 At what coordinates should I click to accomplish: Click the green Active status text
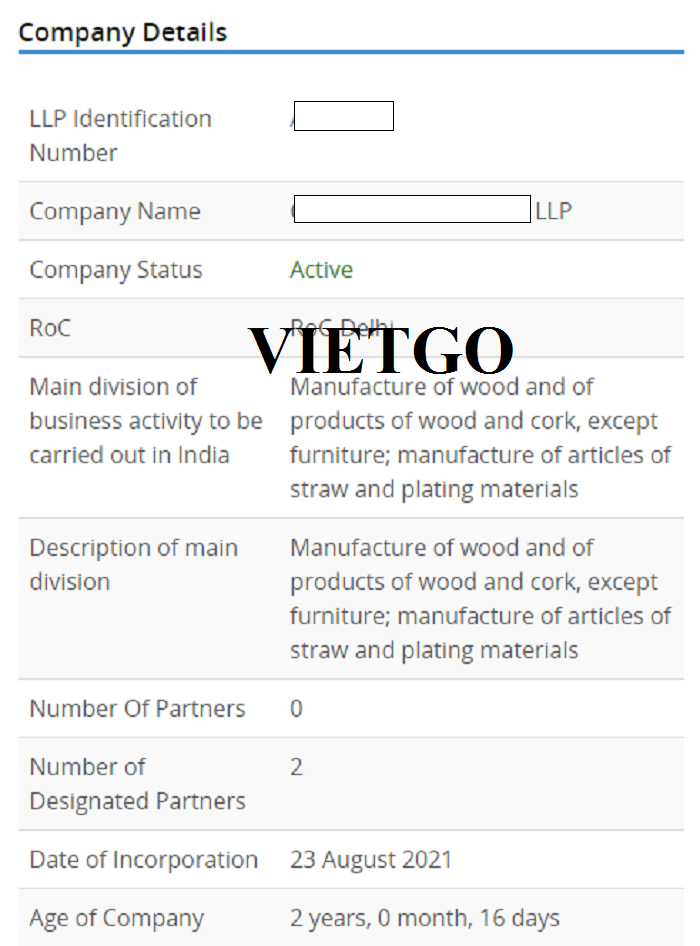point(321,270)
